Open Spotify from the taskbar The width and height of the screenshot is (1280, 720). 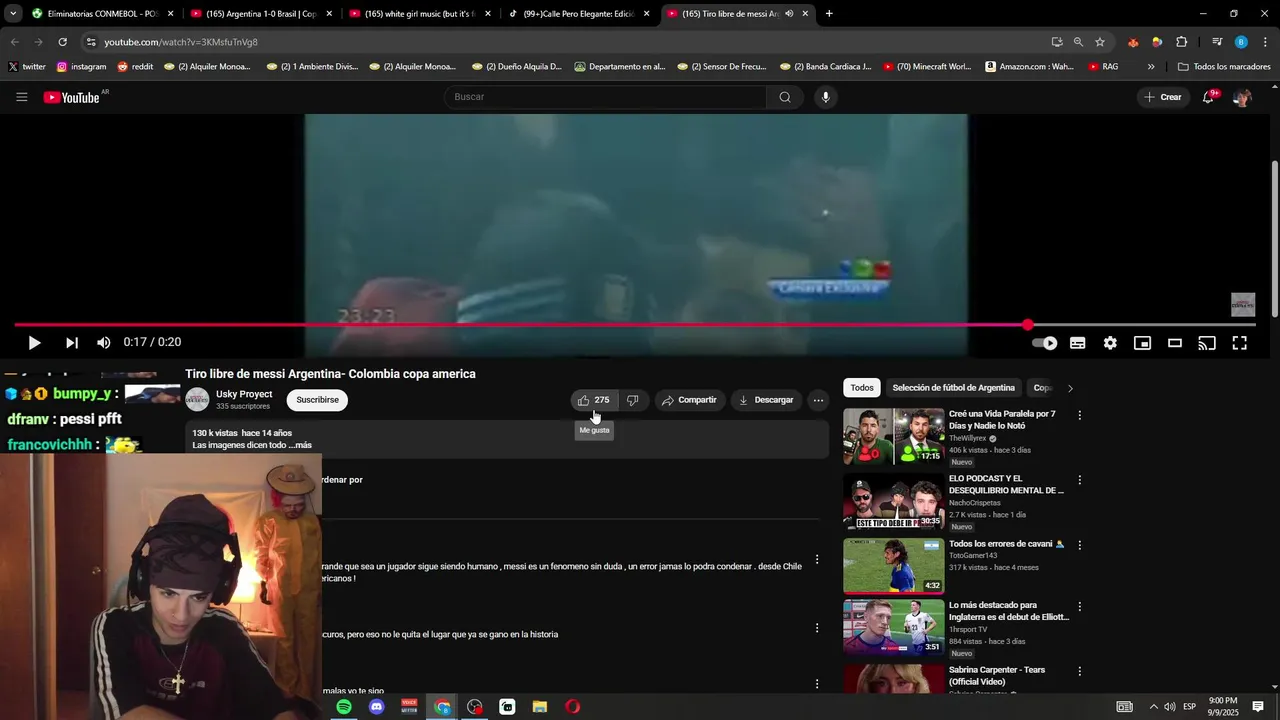coord(344,707)
